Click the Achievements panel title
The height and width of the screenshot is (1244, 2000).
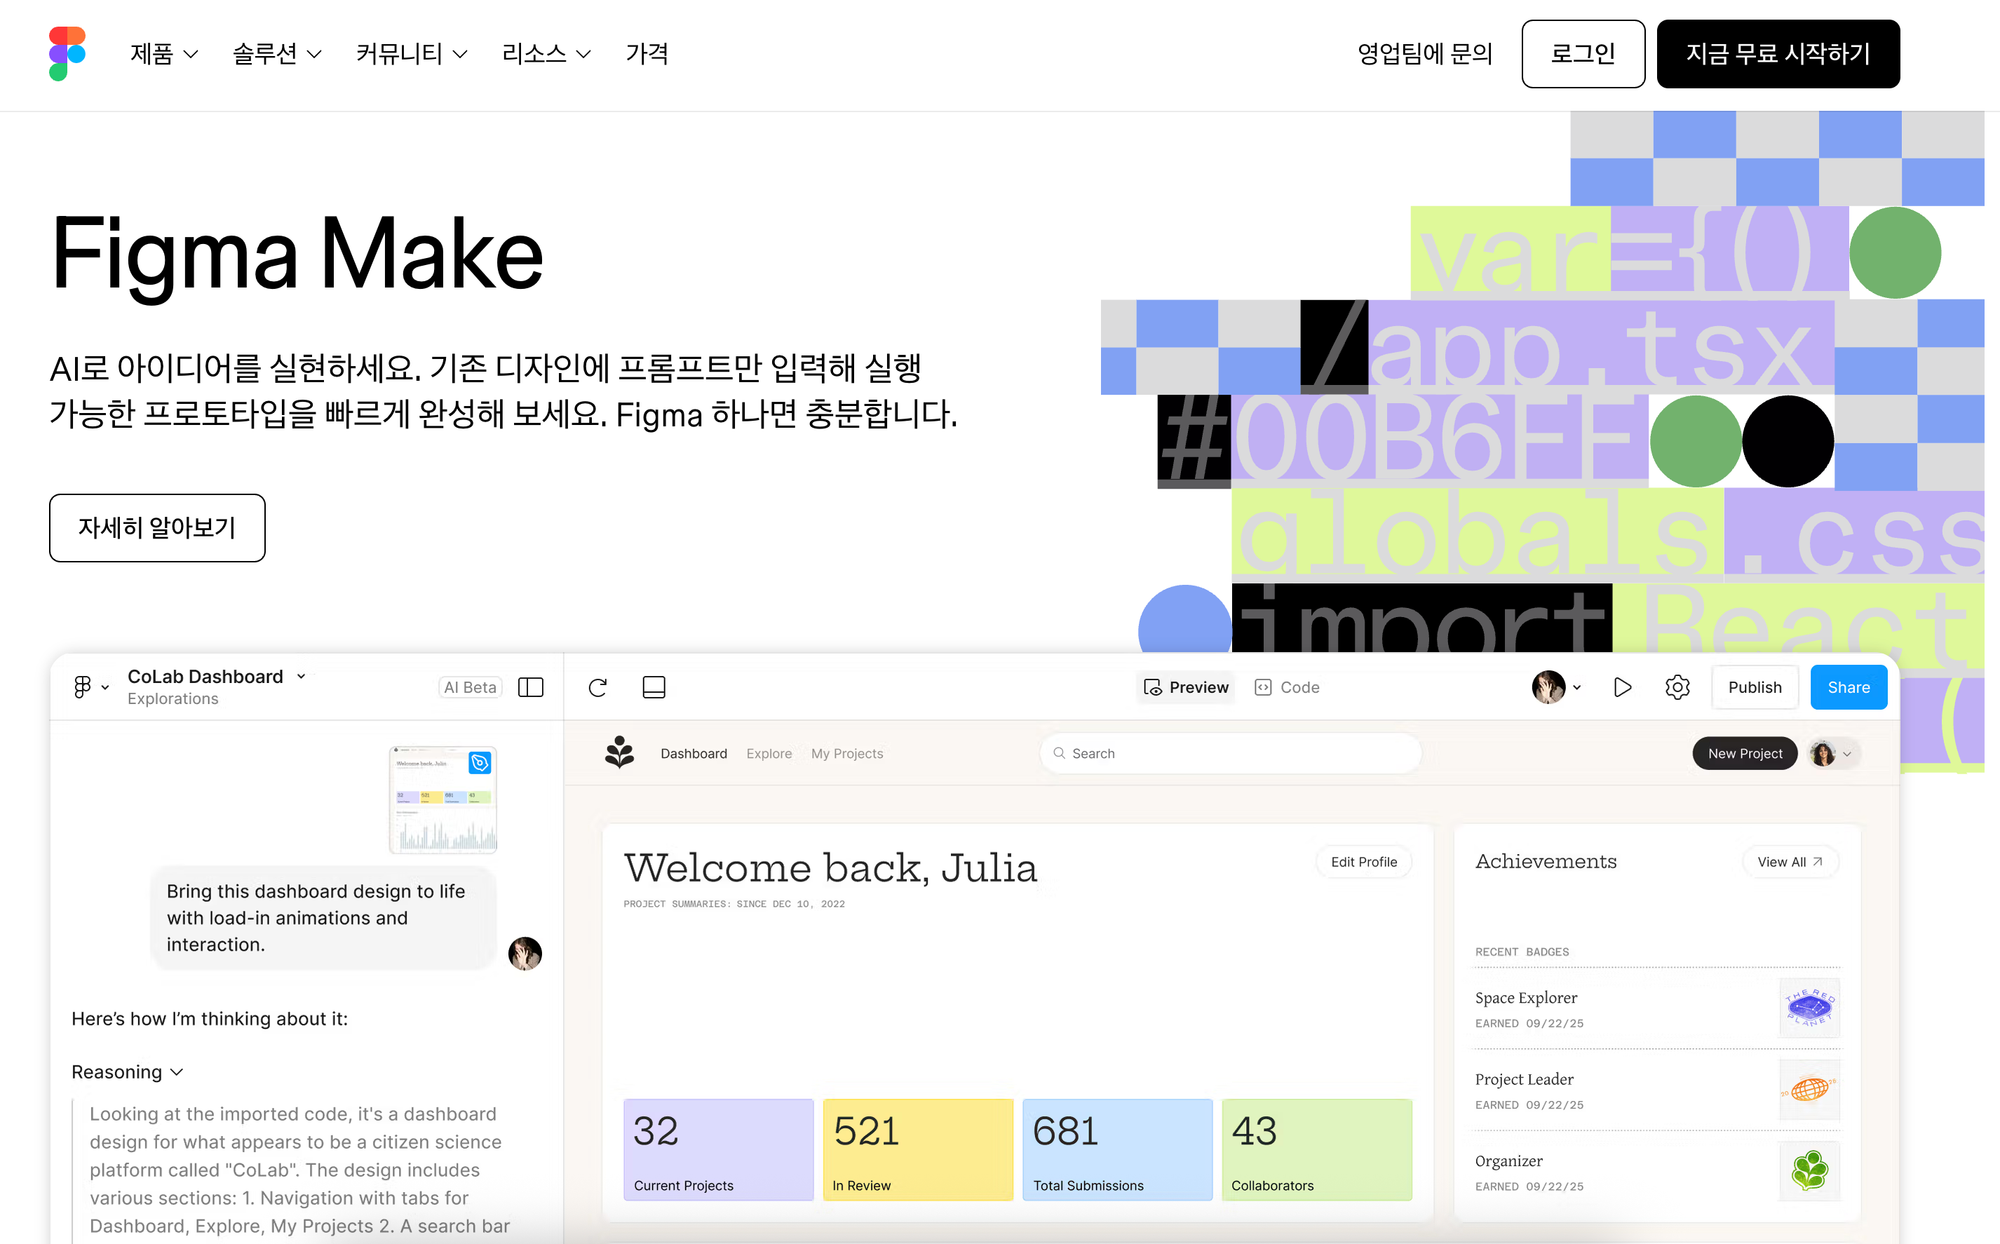click(1546, 861)
